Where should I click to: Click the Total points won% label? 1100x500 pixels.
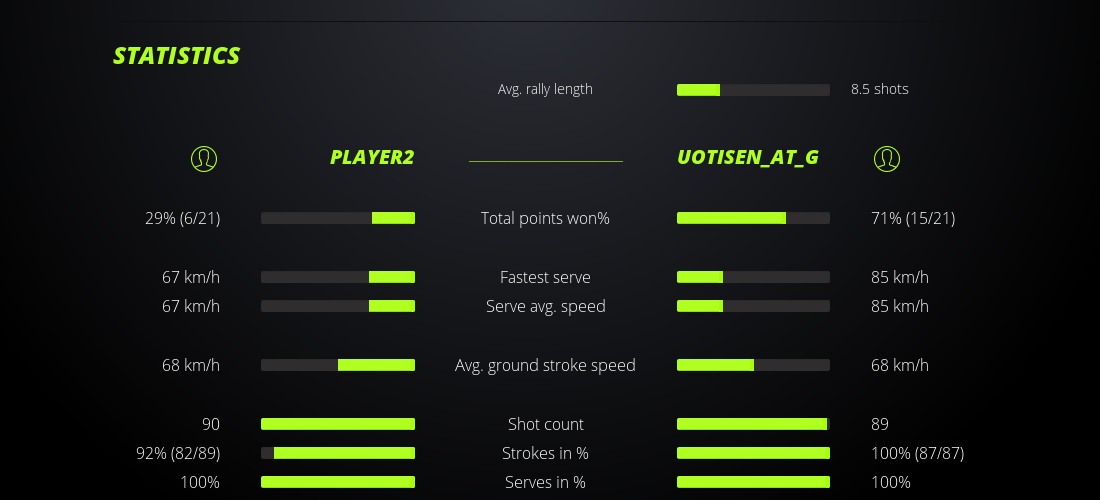coord(545,218)
